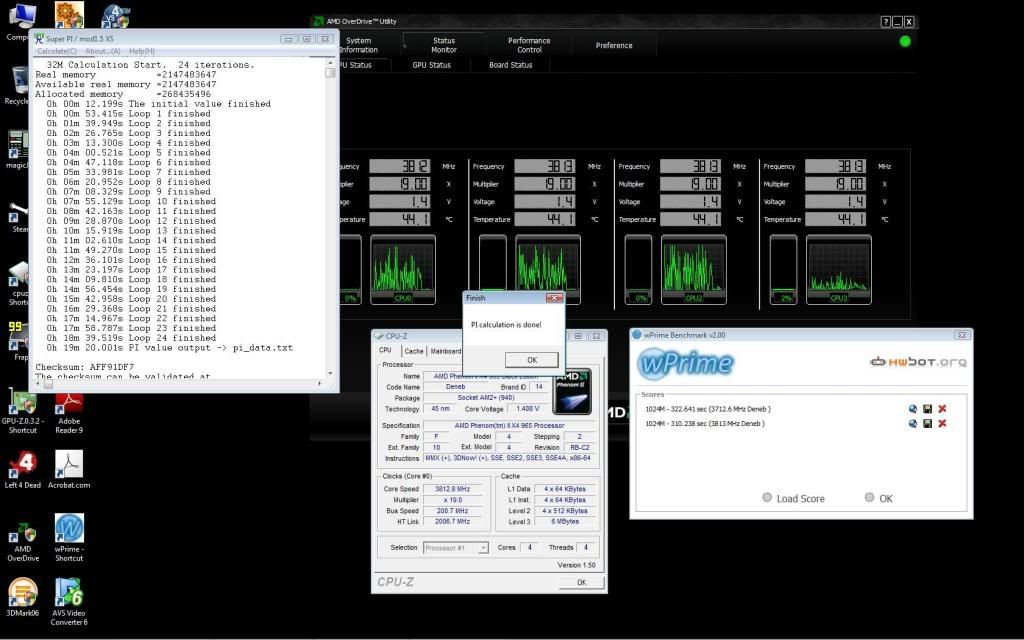1024x640 pixels.
Task: Click the hwbot.org logo in wPrime
Action: tap(918, 362)
